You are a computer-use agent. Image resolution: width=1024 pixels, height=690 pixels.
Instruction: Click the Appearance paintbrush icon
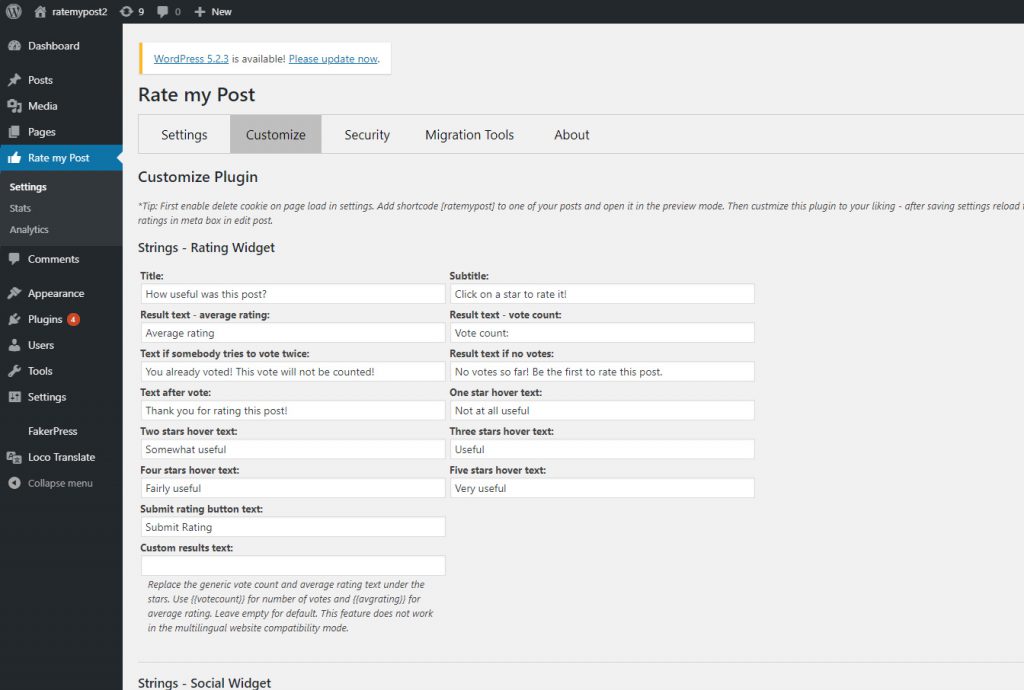[x=14, y=293]
